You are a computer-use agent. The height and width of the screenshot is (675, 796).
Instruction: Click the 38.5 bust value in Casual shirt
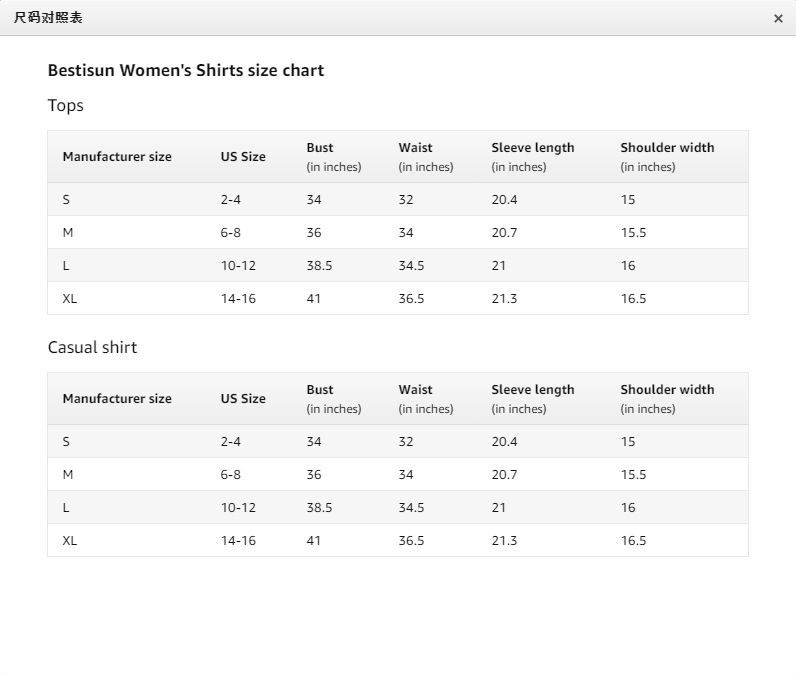click(x=319, y=507)
